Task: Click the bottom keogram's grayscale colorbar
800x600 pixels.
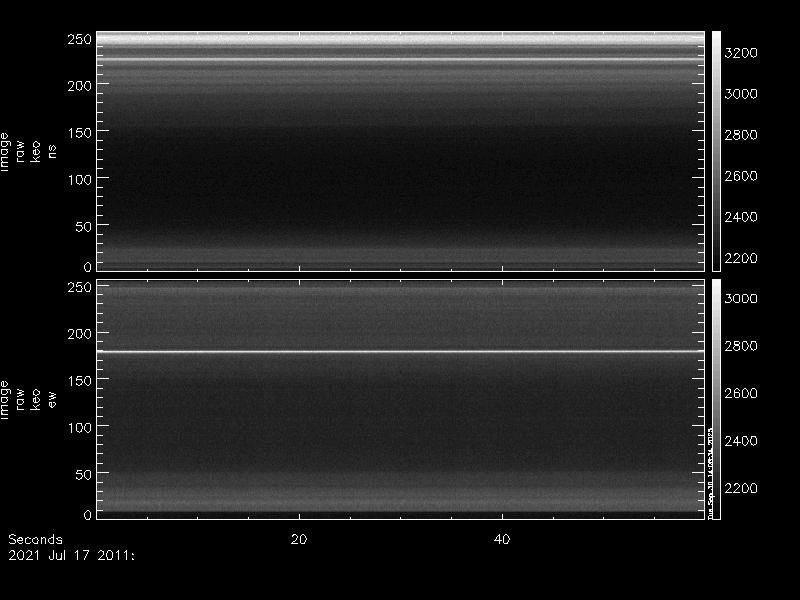Action: (x=716, y=398)
